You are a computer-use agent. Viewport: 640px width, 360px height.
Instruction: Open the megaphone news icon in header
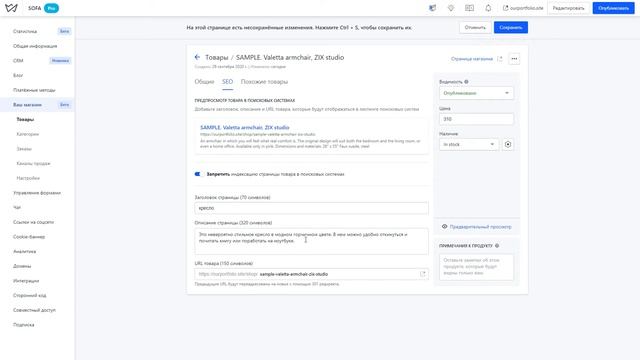click(432, 8)
